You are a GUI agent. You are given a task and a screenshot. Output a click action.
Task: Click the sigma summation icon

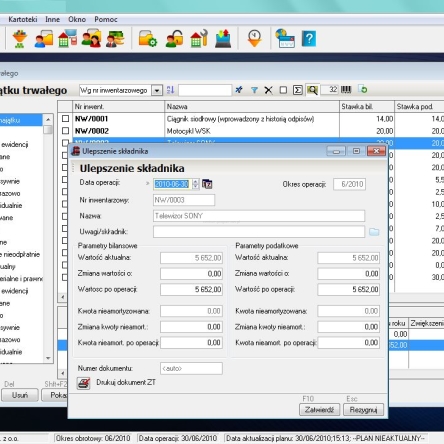tap(298, 90)
